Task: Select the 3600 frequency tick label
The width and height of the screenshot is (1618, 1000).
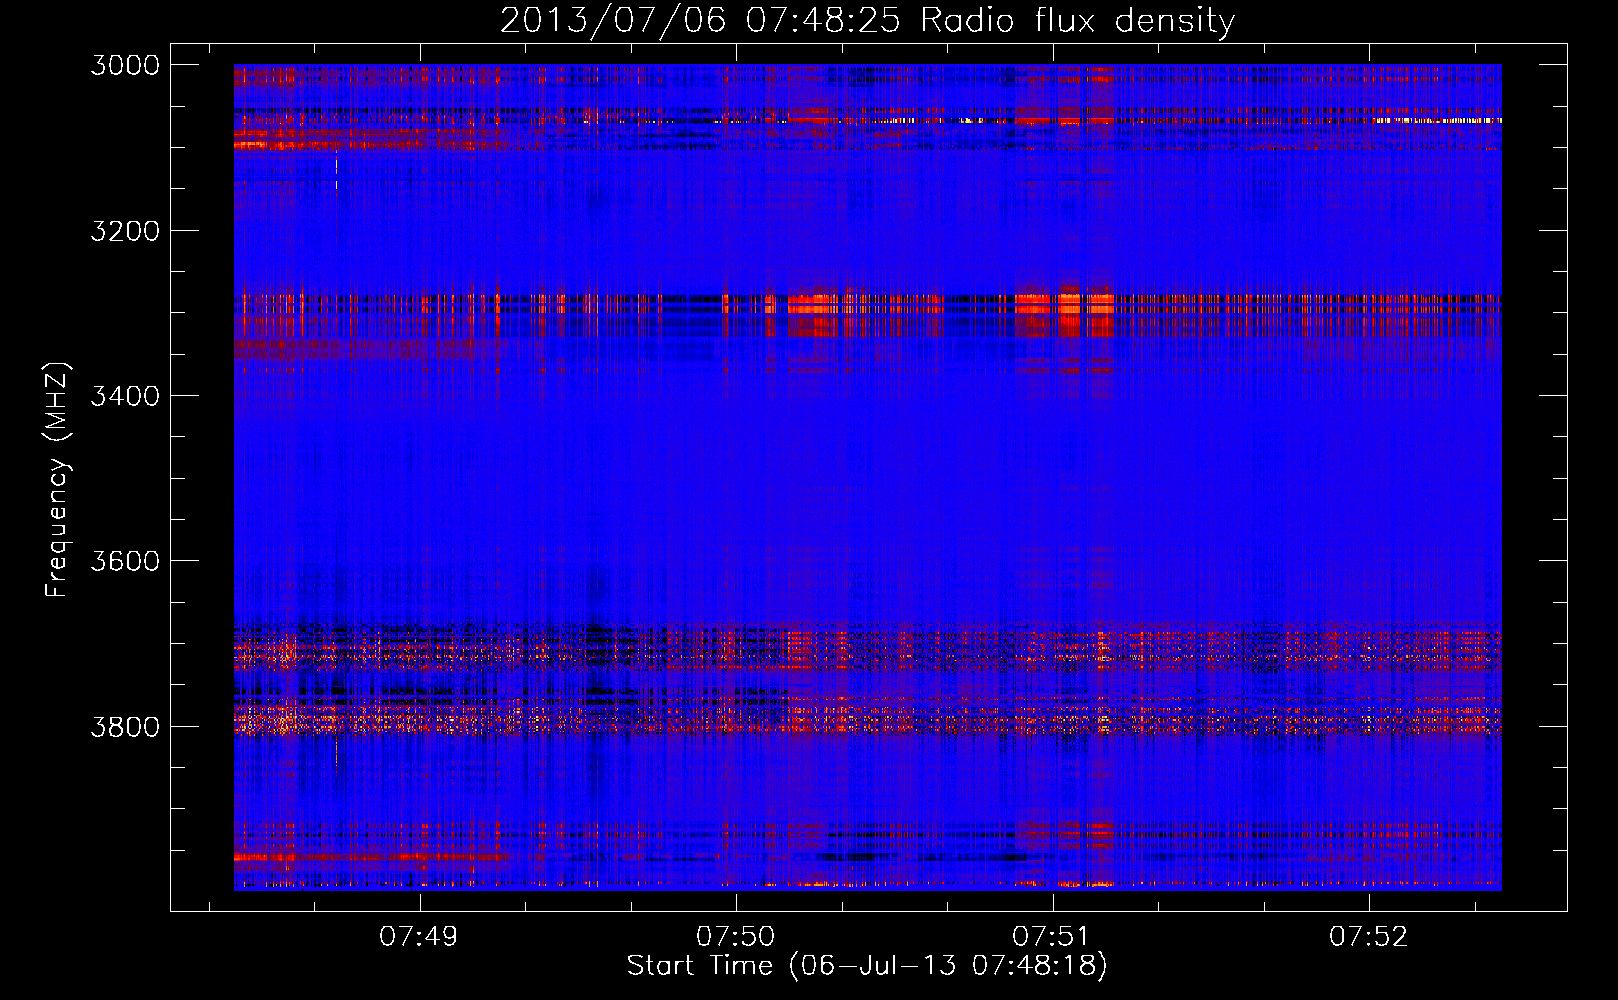Action: pyautogui.click(x=125, y=561)
